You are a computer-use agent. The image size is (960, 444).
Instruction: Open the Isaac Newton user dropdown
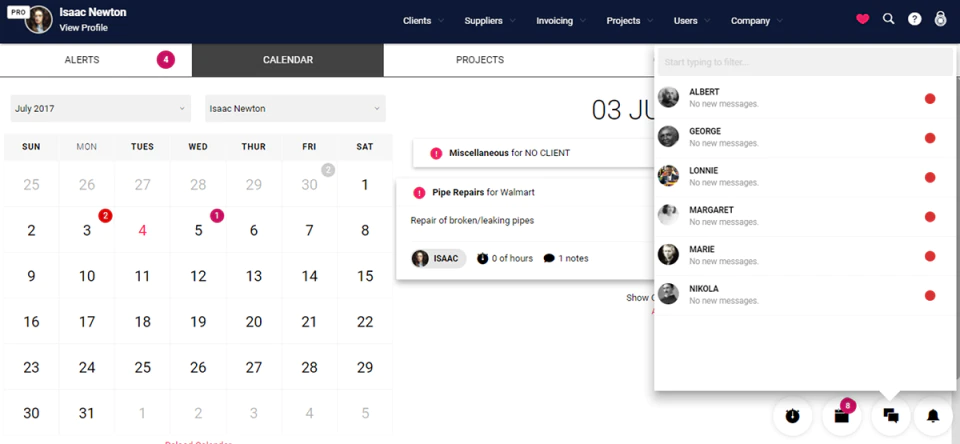295,108
